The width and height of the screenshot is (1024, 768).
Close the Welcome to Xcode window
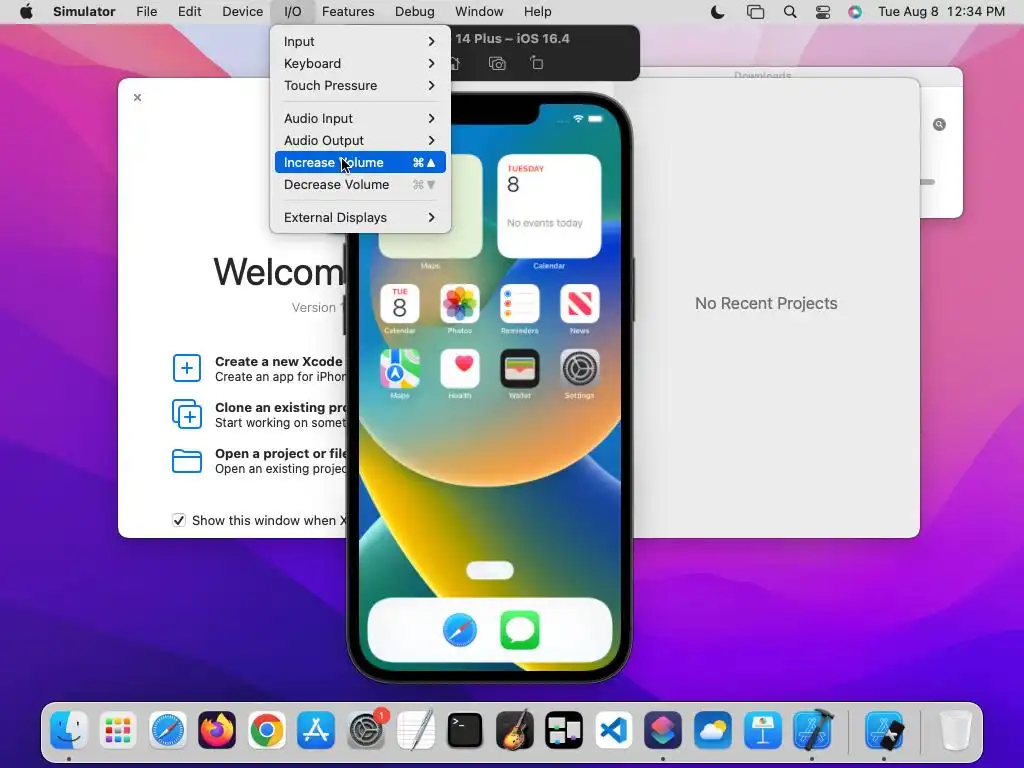point(137,97)
